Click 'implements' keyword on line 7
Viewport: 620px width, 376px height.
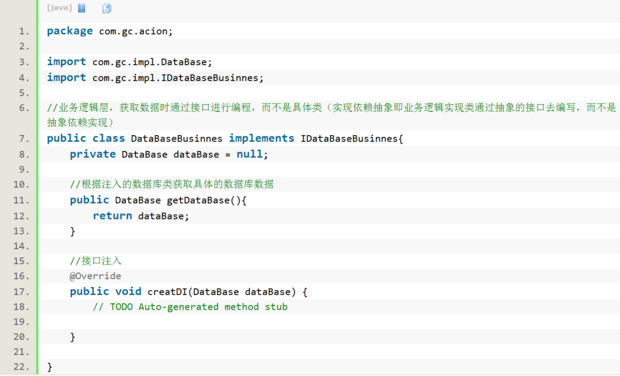pos(261,138)
